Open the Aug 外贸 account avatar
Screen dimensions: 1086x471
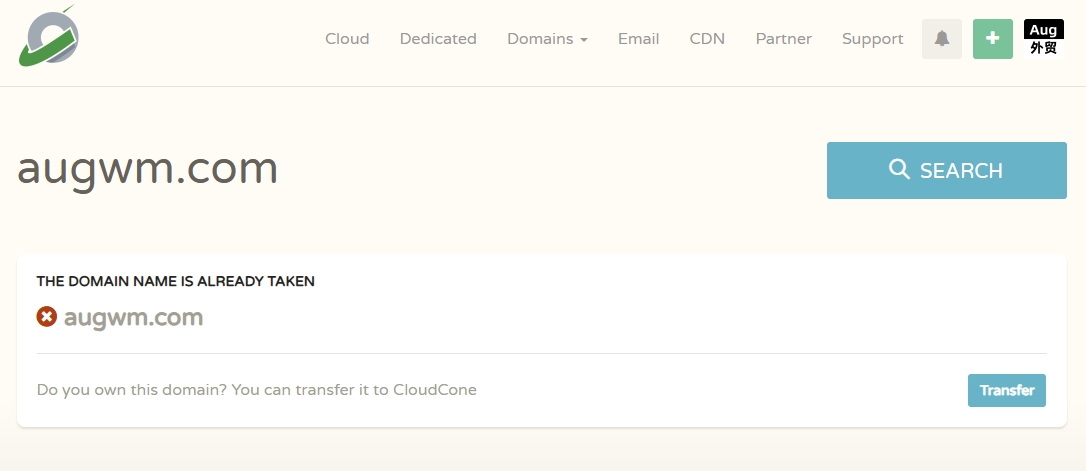coord(1043,39)
